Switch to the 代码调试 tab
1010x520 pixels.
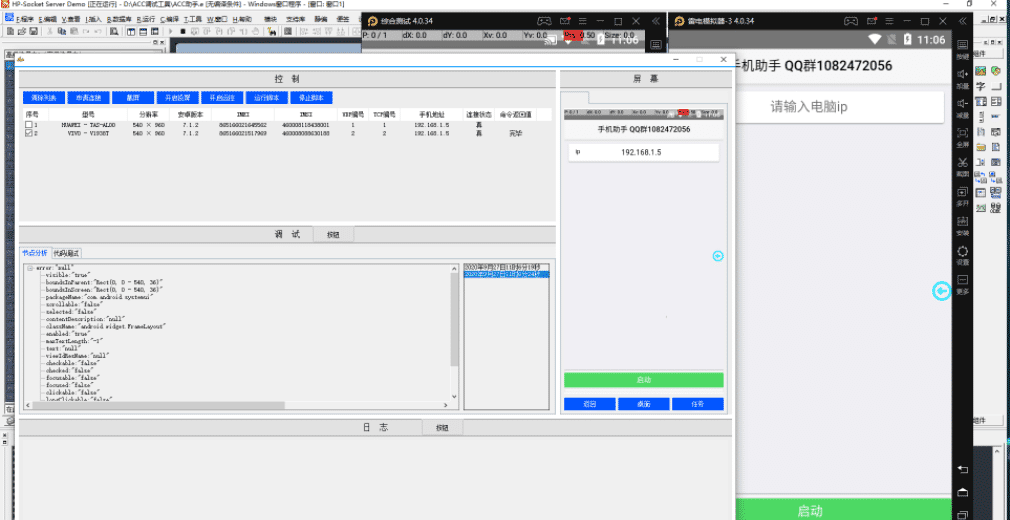pos(66,253)
